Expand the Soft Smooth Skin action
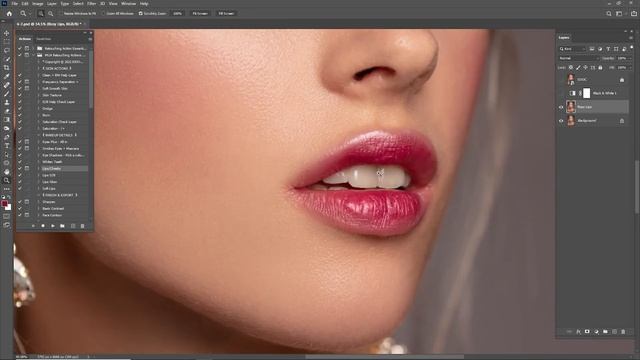Image resolution: width=640 pixels, height=360 pixels. pyautogui.click(x=39, y=89)
